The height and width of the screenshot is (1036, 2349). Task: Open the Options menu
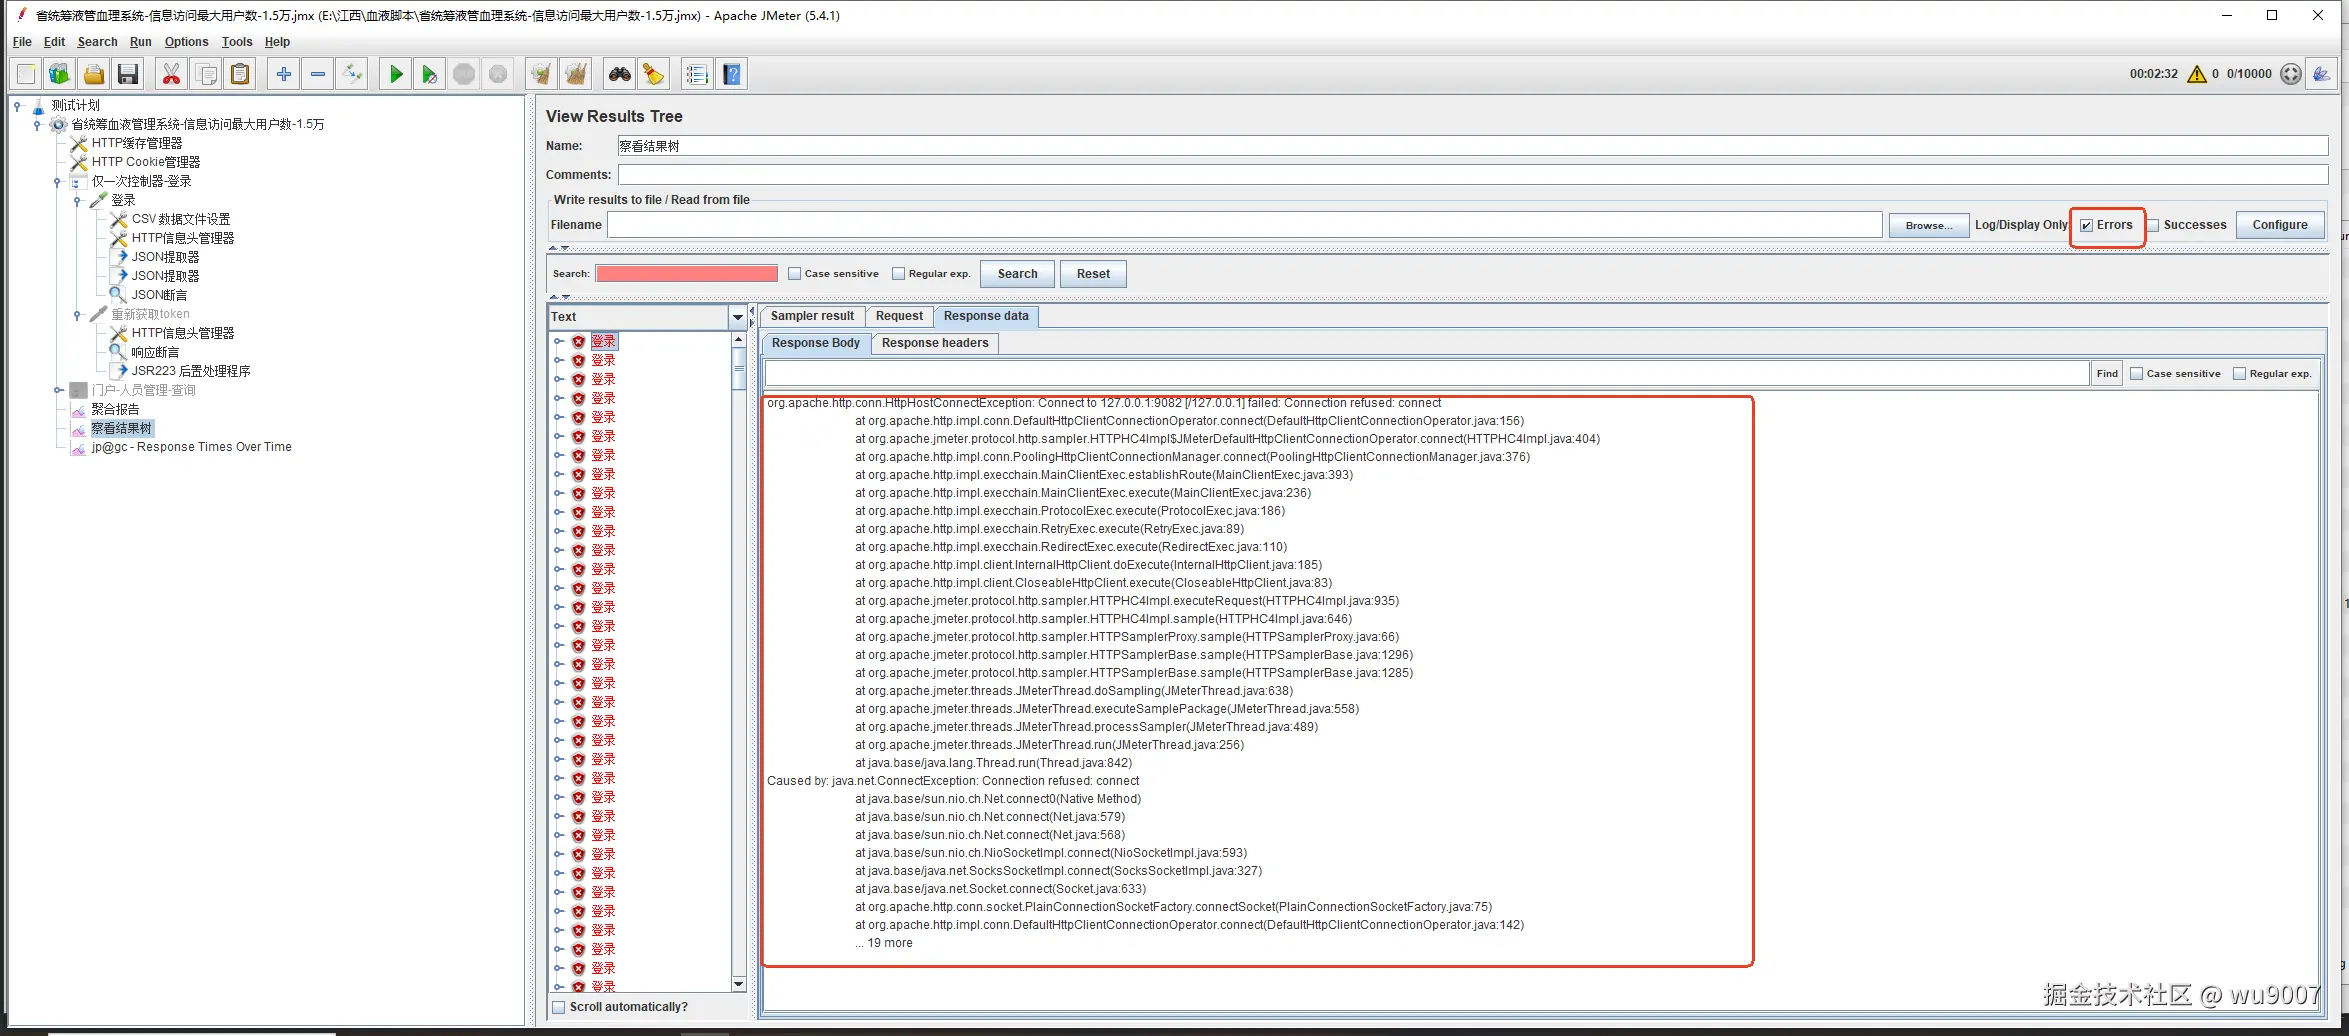click(186, 42)
